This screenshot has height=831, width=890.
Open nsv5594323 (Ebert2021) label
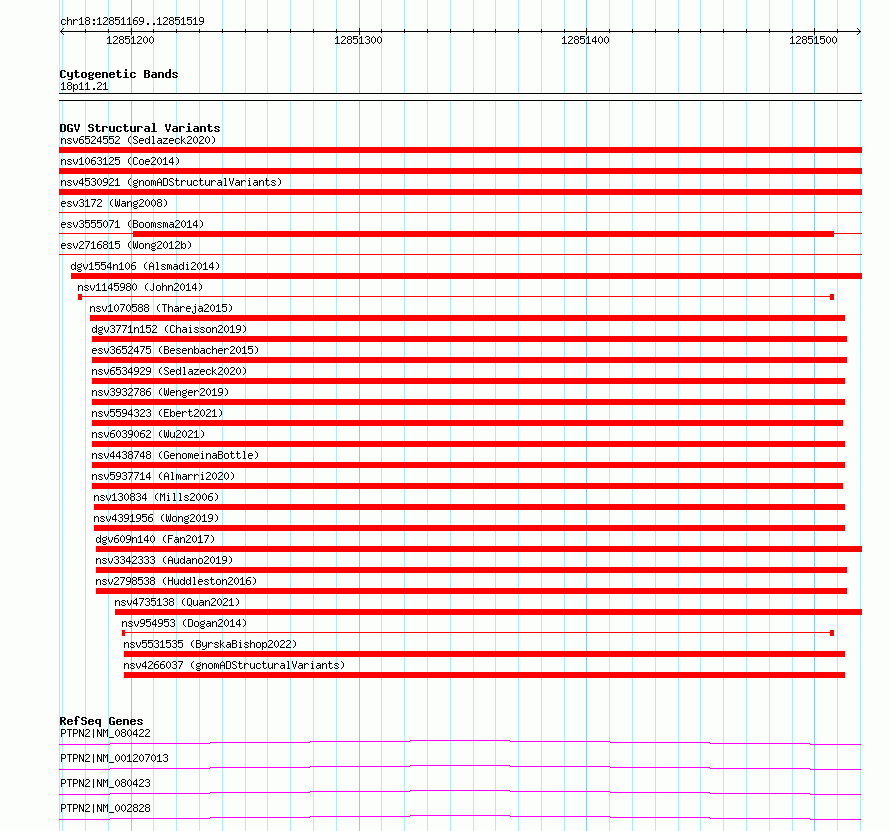(157, 413)
